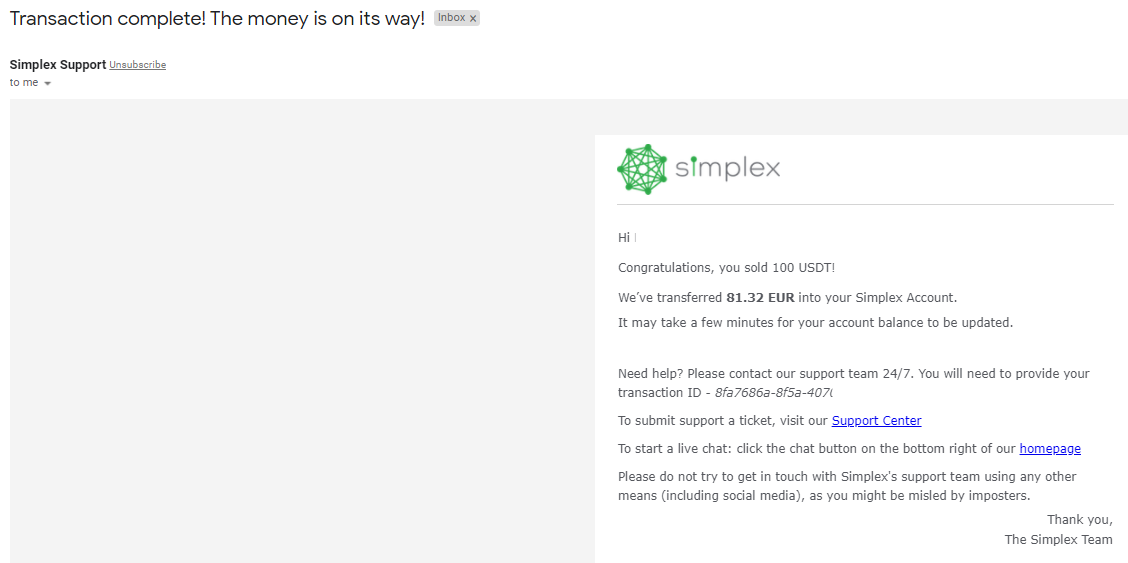Click the "Thank you," sign-off text

click(x=1079, y=519)
